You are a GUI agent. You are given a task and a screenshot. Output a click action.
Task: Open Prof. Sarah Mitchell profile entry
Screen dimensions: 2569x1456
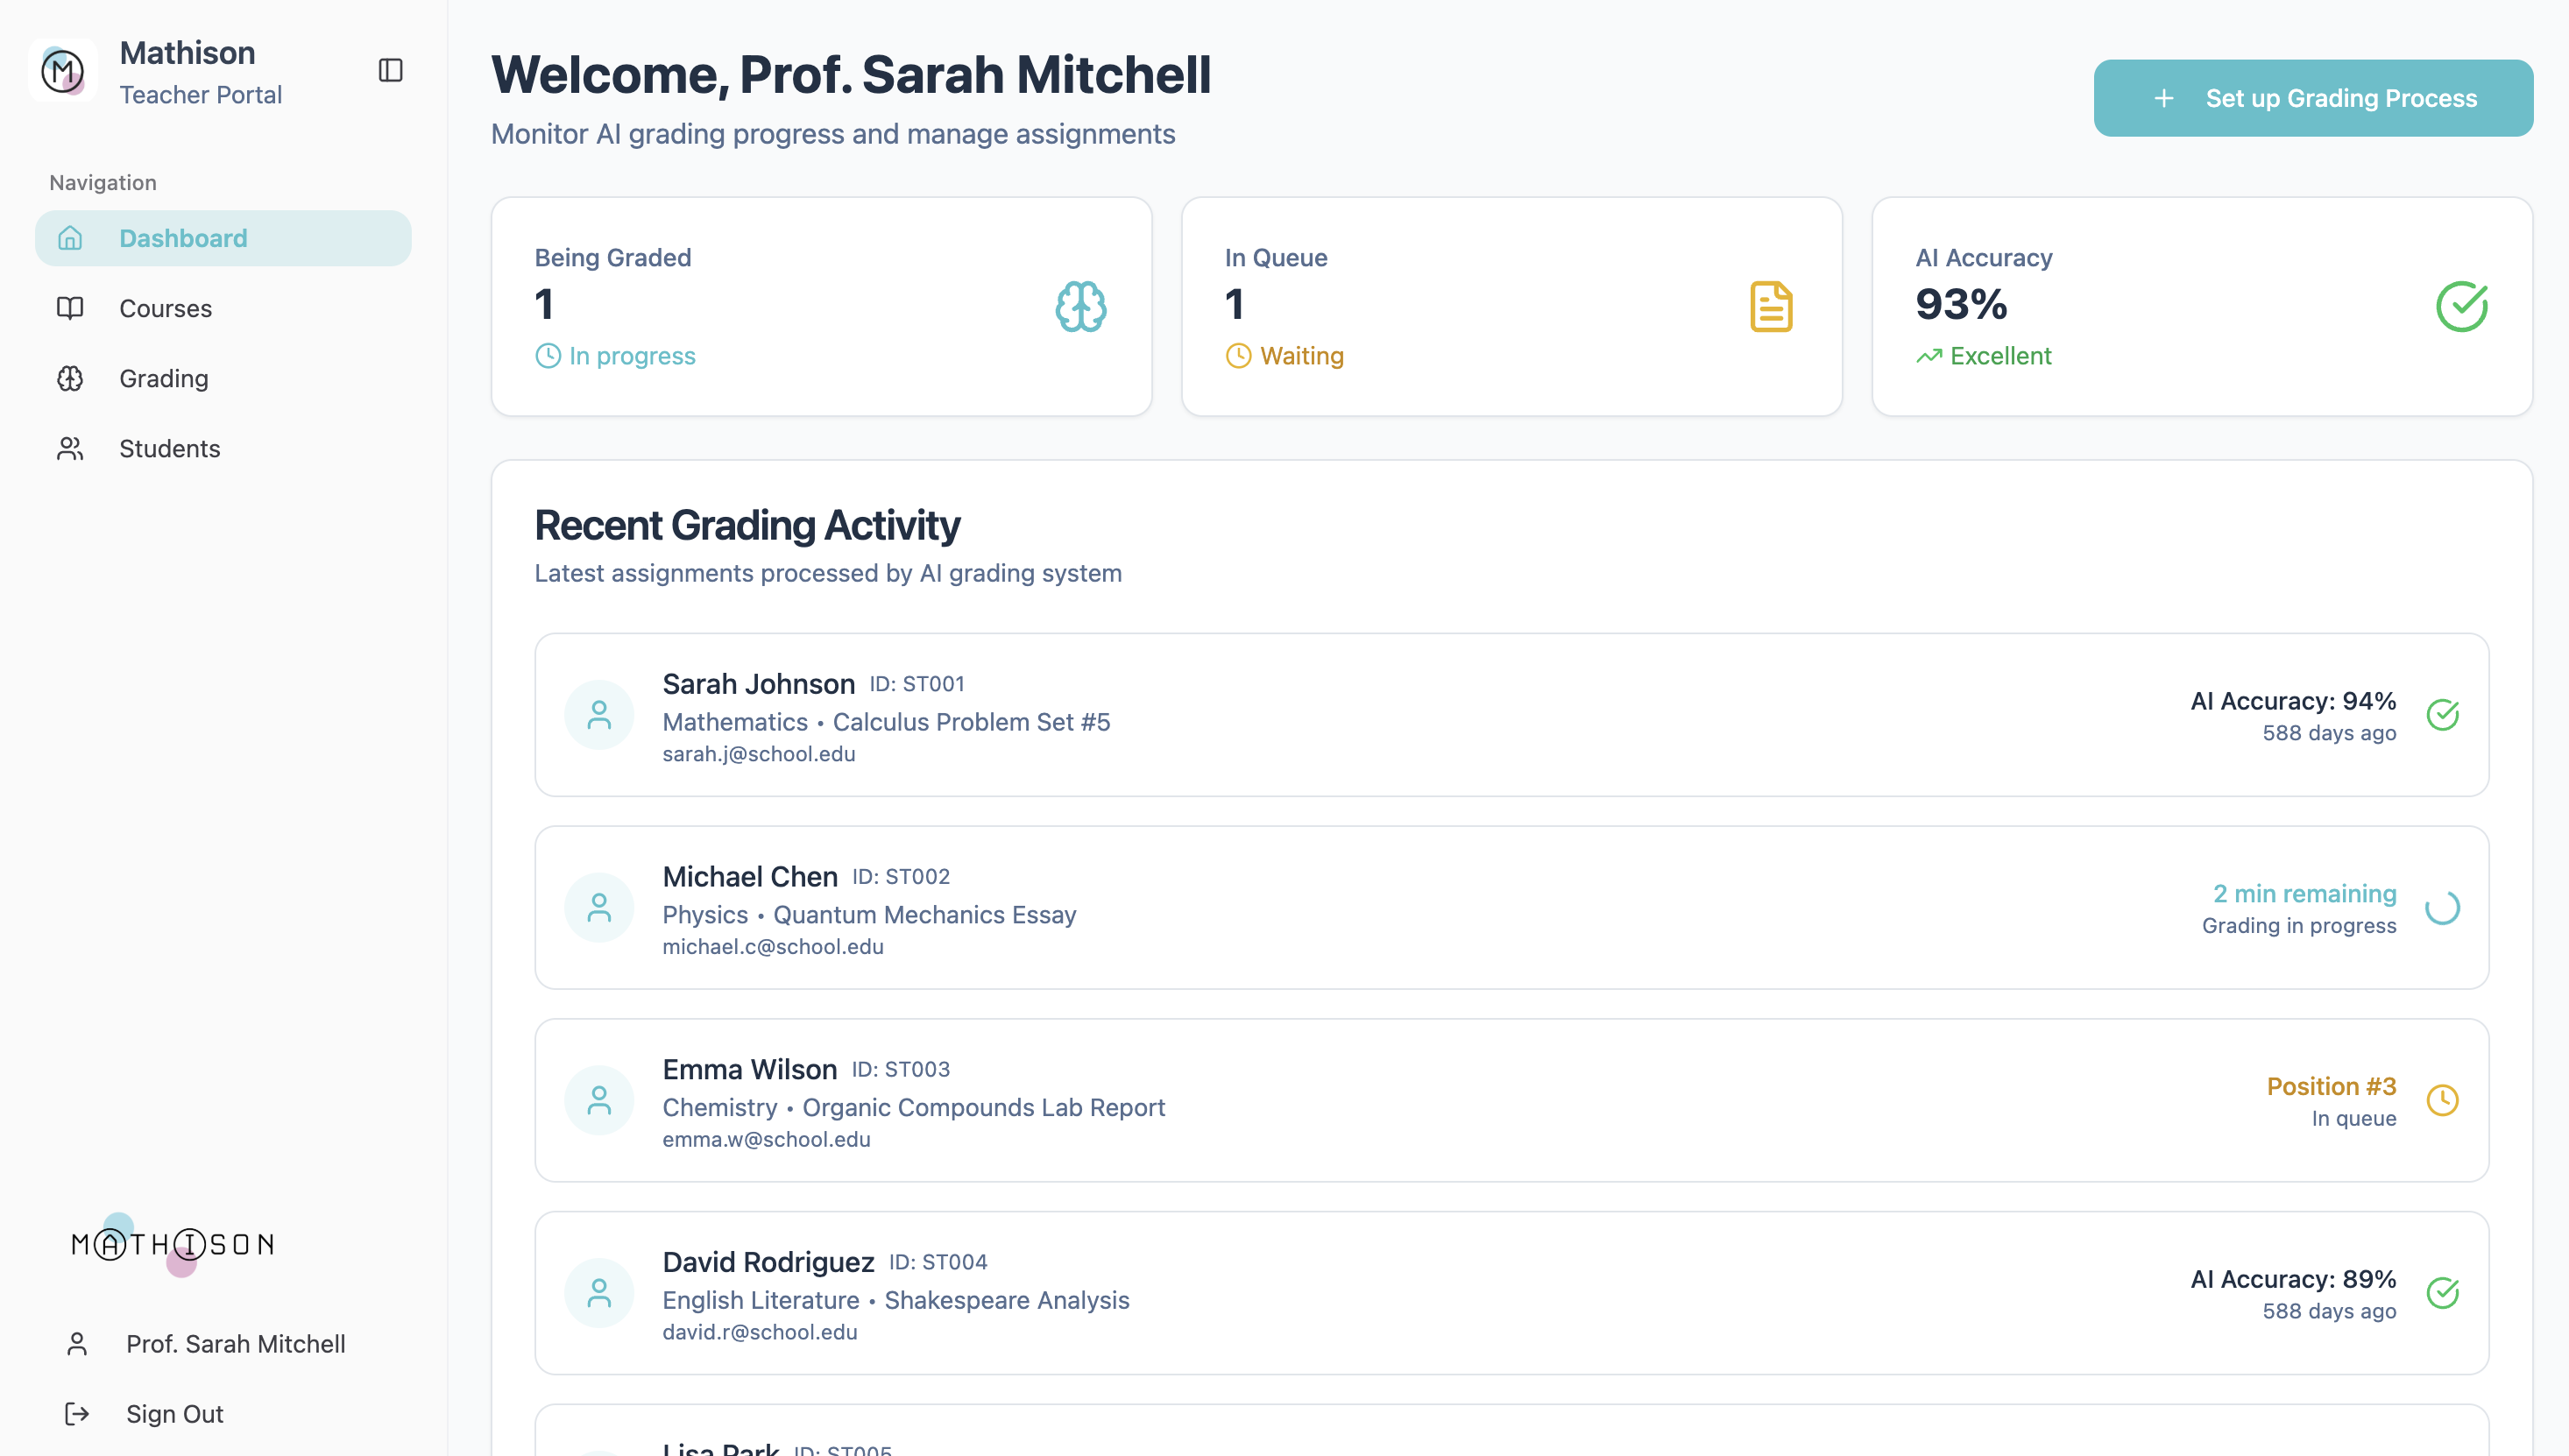pos(235,1343)
